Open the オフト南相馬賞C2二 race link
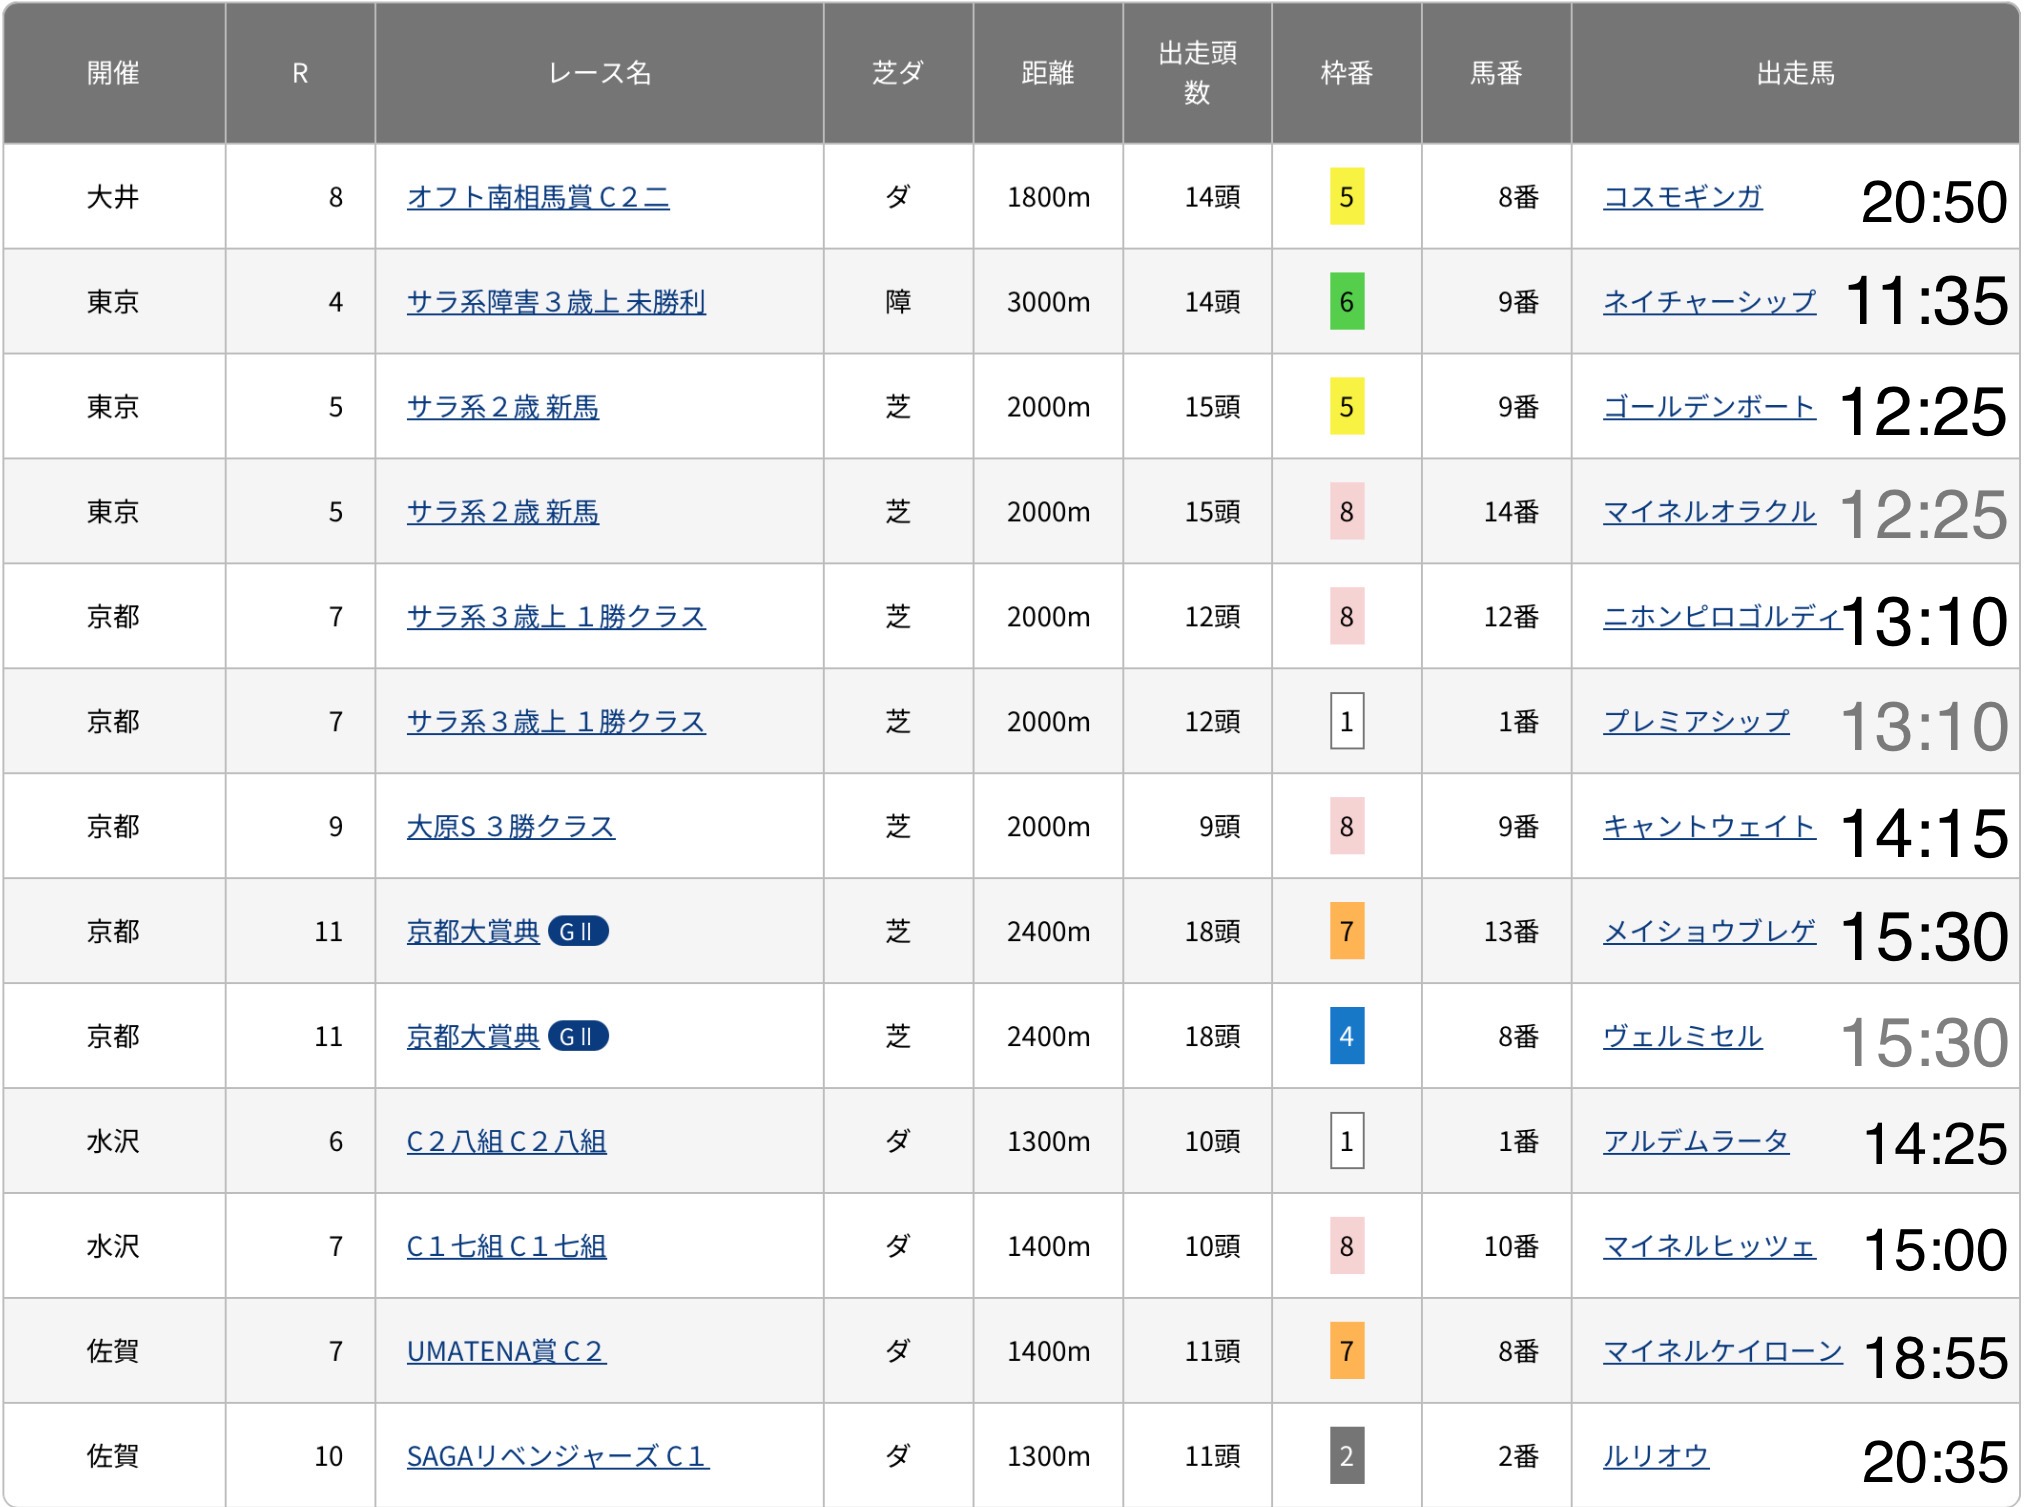The height and width of the screenshot is (1507, 2025). [x=537, y=197]
